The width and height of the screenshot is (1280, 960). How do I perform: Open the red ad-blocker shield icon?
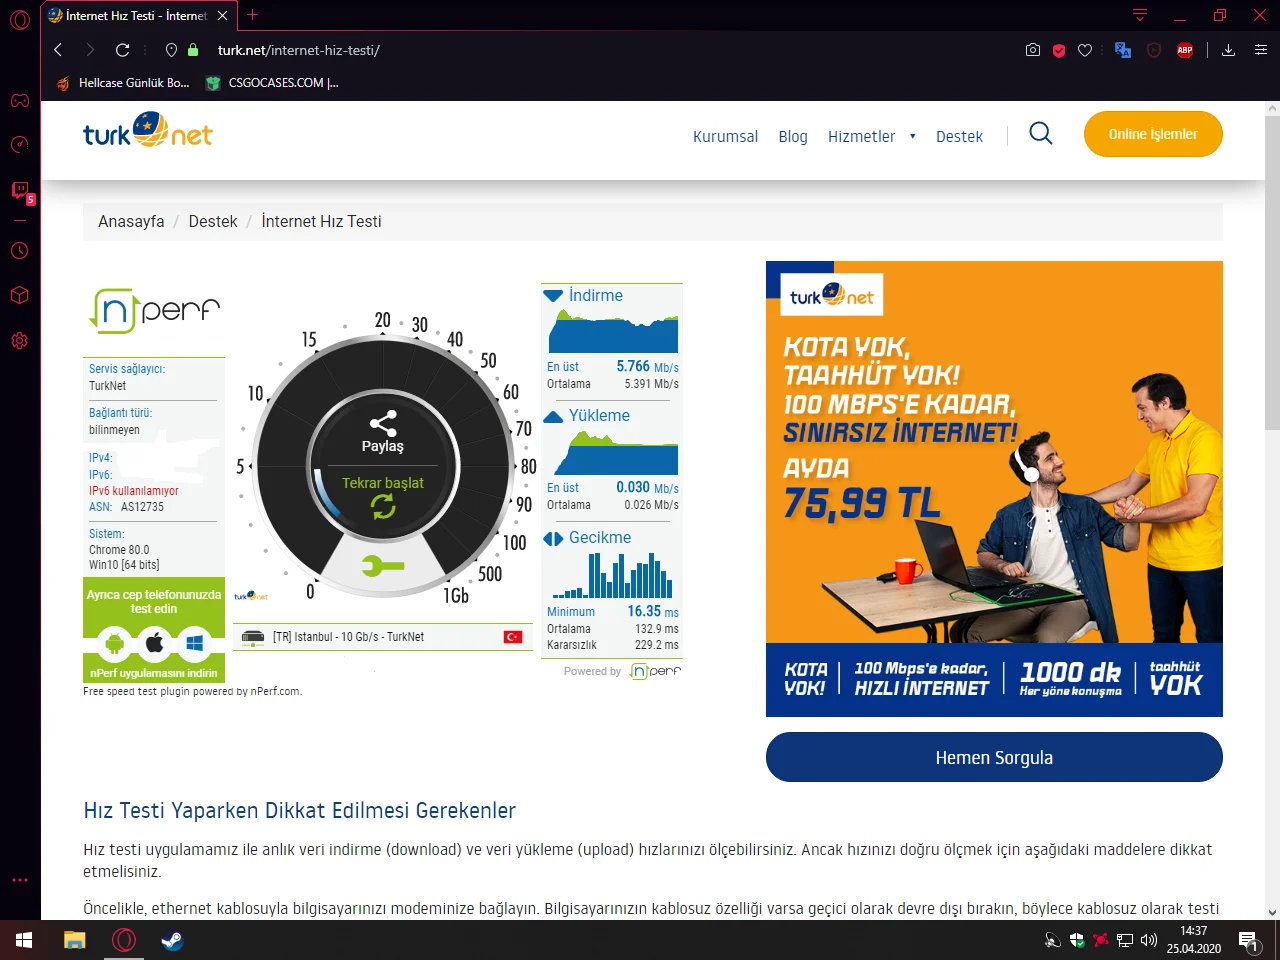(1059, 50)
